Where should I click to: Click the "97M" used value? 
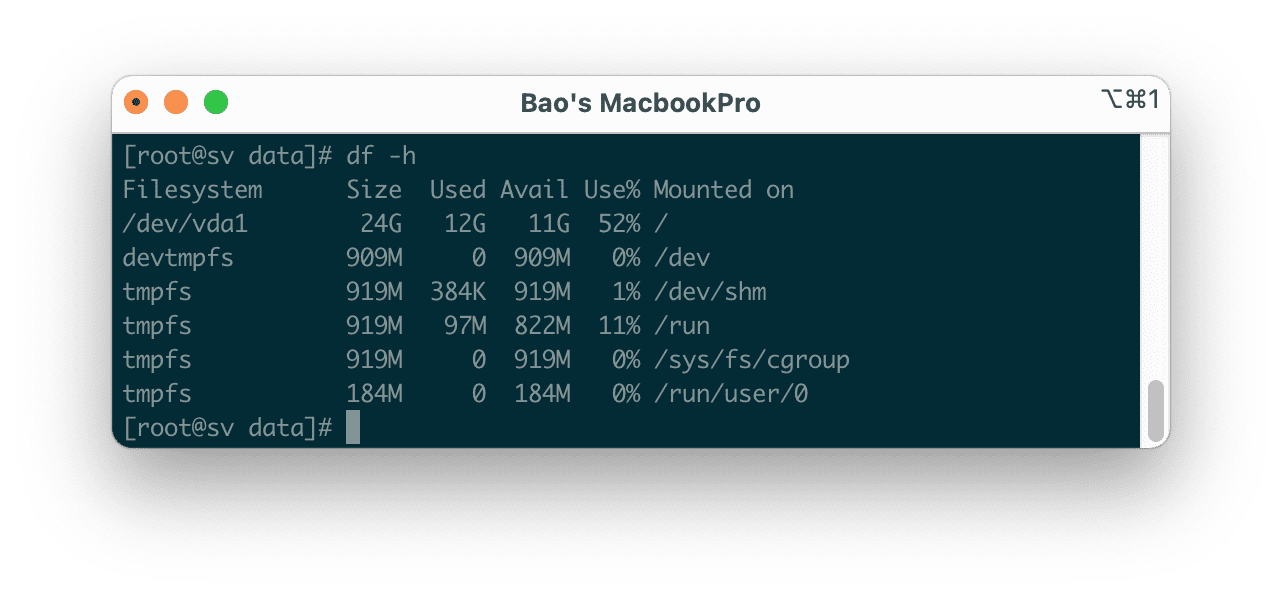click(x=465, y=326)
